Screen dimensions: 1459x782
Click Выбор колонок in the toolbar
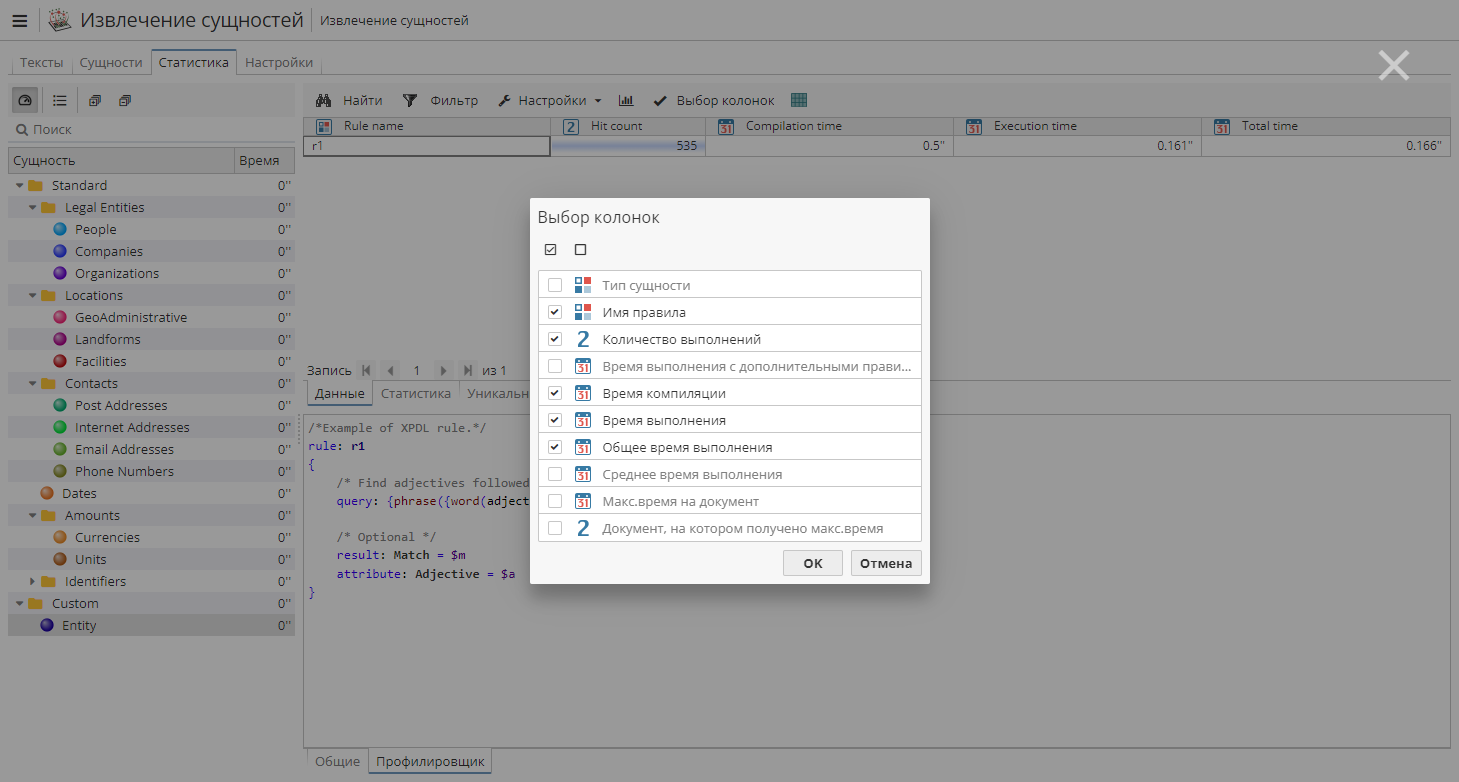714,100
